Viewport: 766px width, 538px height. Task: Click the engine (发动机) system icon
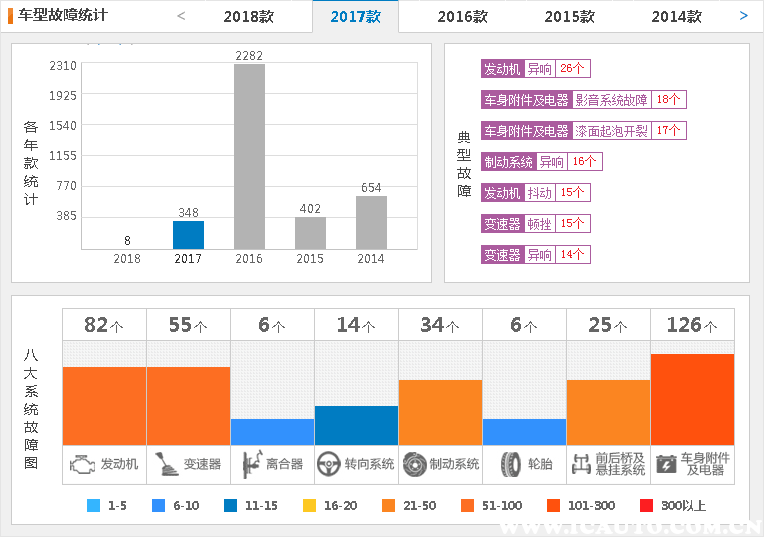tap(82, 464)
